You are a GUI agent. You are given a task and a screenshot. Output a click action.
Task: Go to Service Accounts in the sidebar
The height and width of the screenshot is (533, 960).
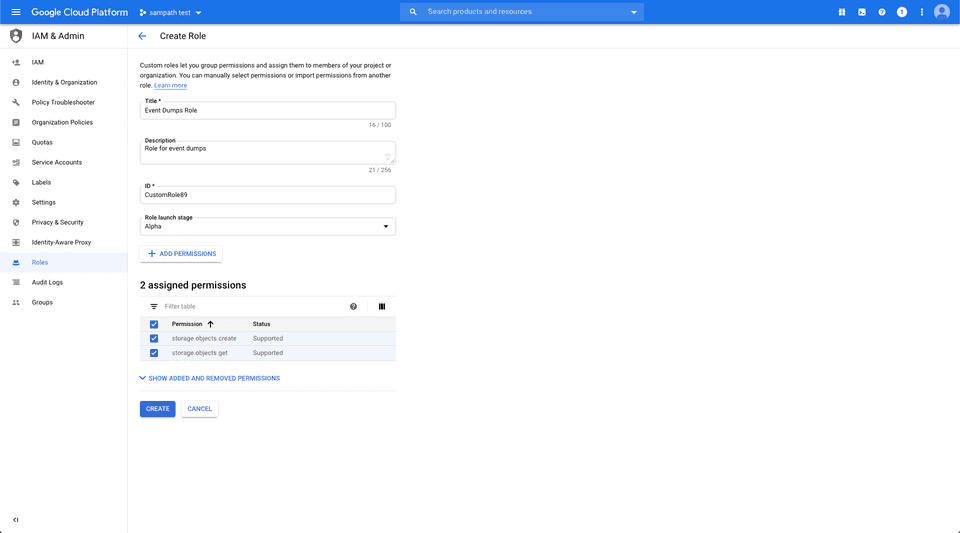pos(57,162)
